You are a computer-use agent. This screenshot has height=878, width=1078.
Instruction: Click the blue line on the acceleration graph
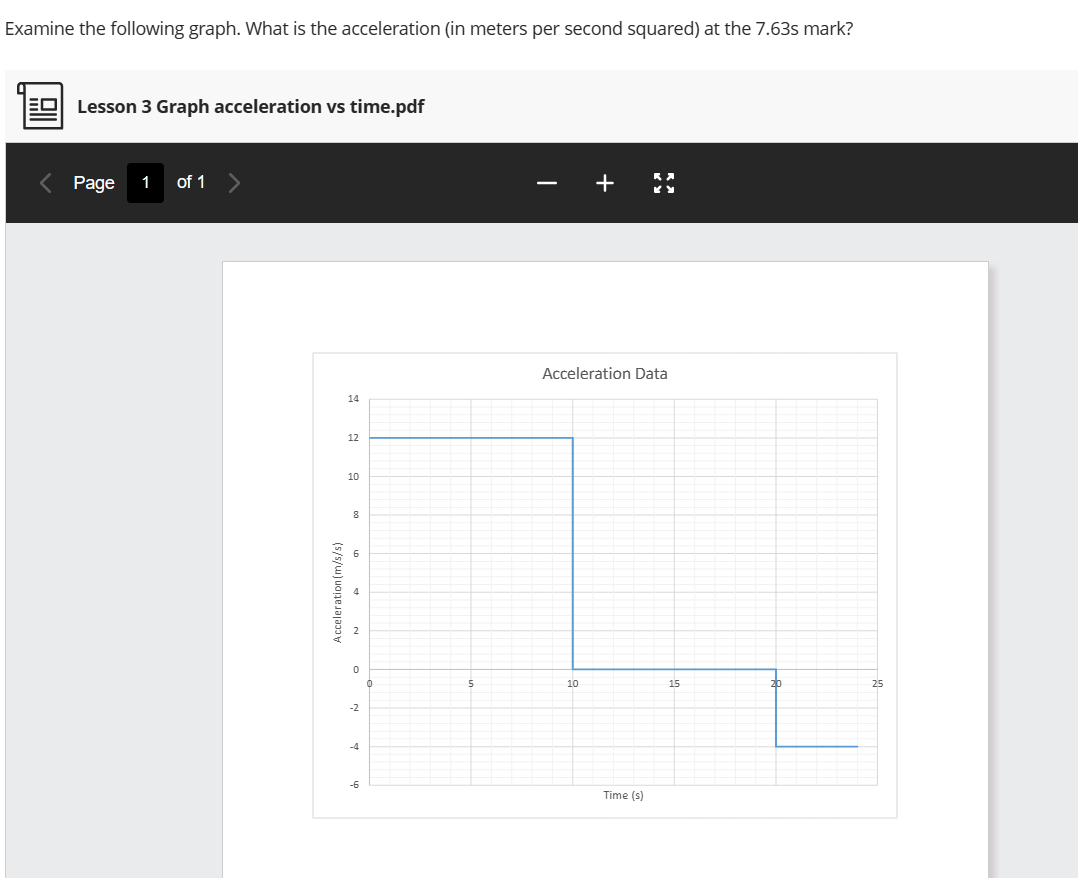[470, 437]
